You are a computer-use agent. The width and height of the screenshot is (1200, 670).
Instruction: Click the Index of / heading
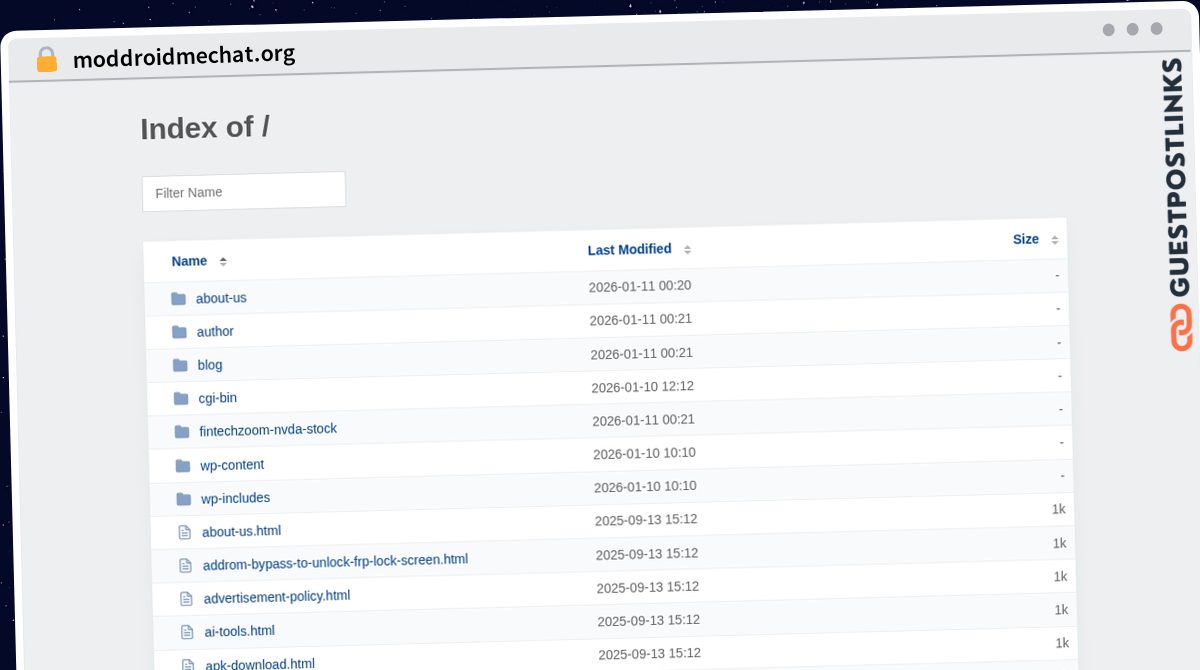[204, 128]
